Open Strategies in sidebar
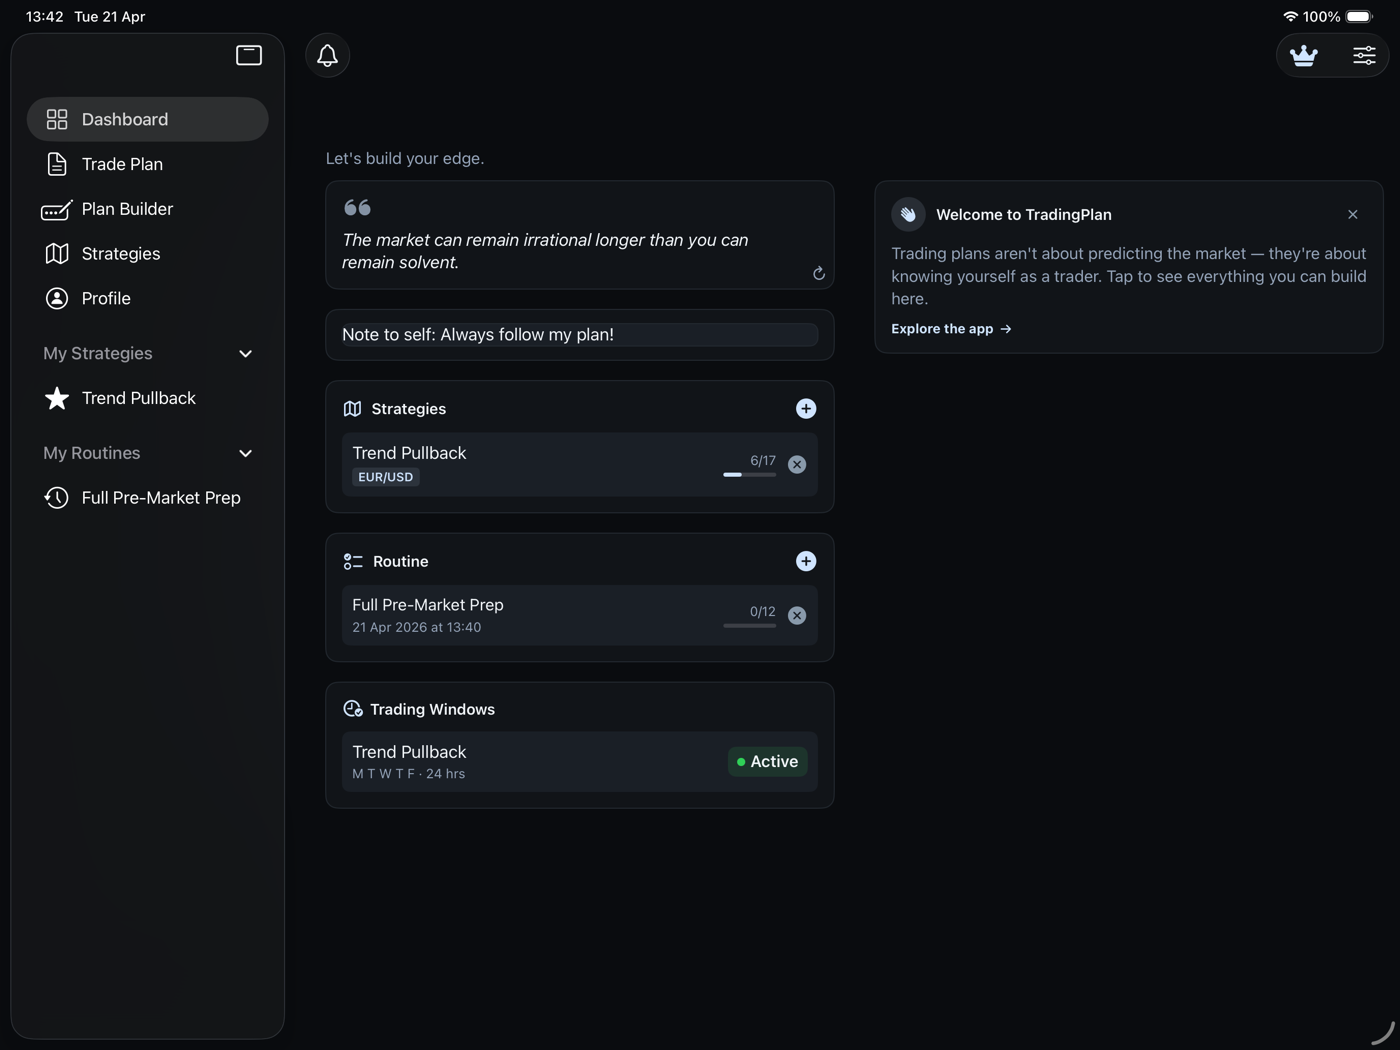 pyautogui.click(x=147, y=254)
